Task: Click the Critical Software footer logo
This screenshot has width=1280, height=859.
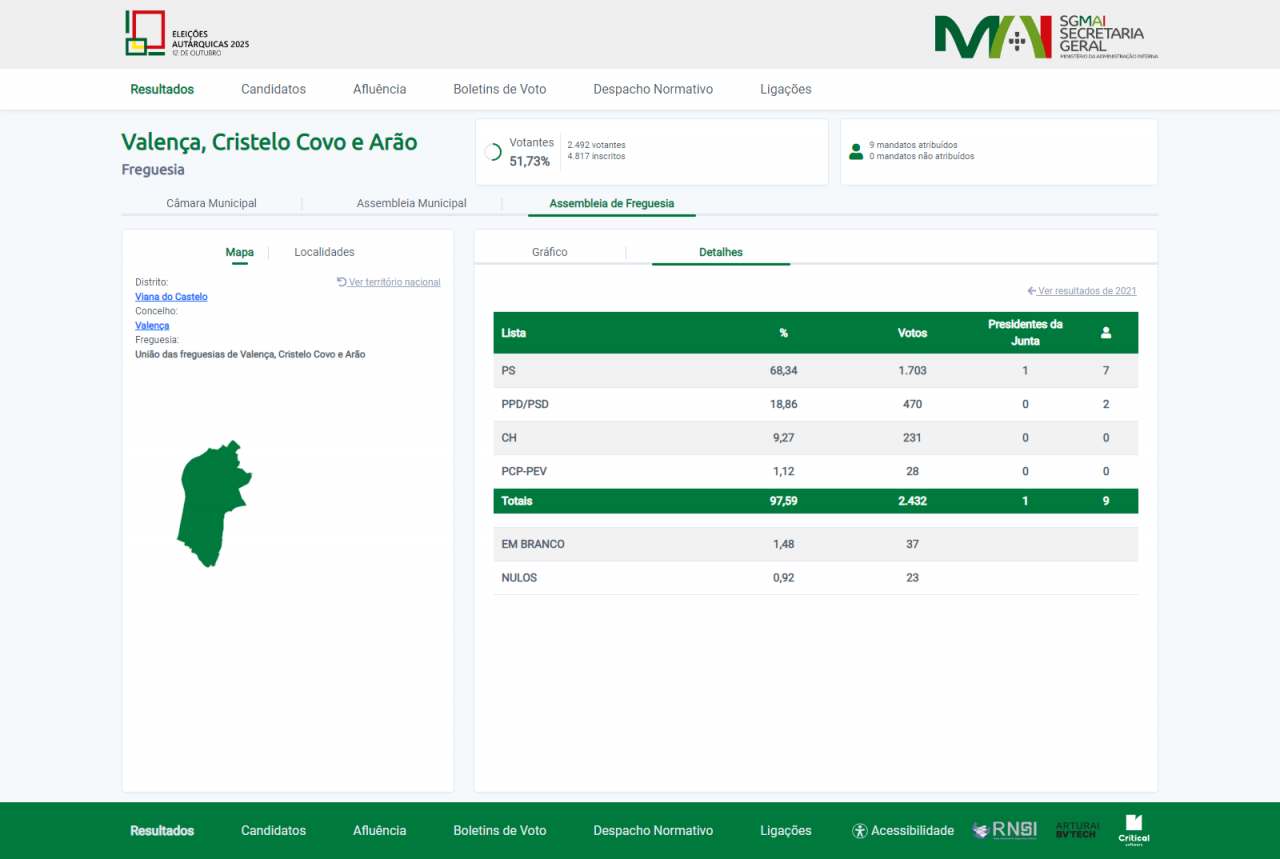Action: (x=1133, y=830)
